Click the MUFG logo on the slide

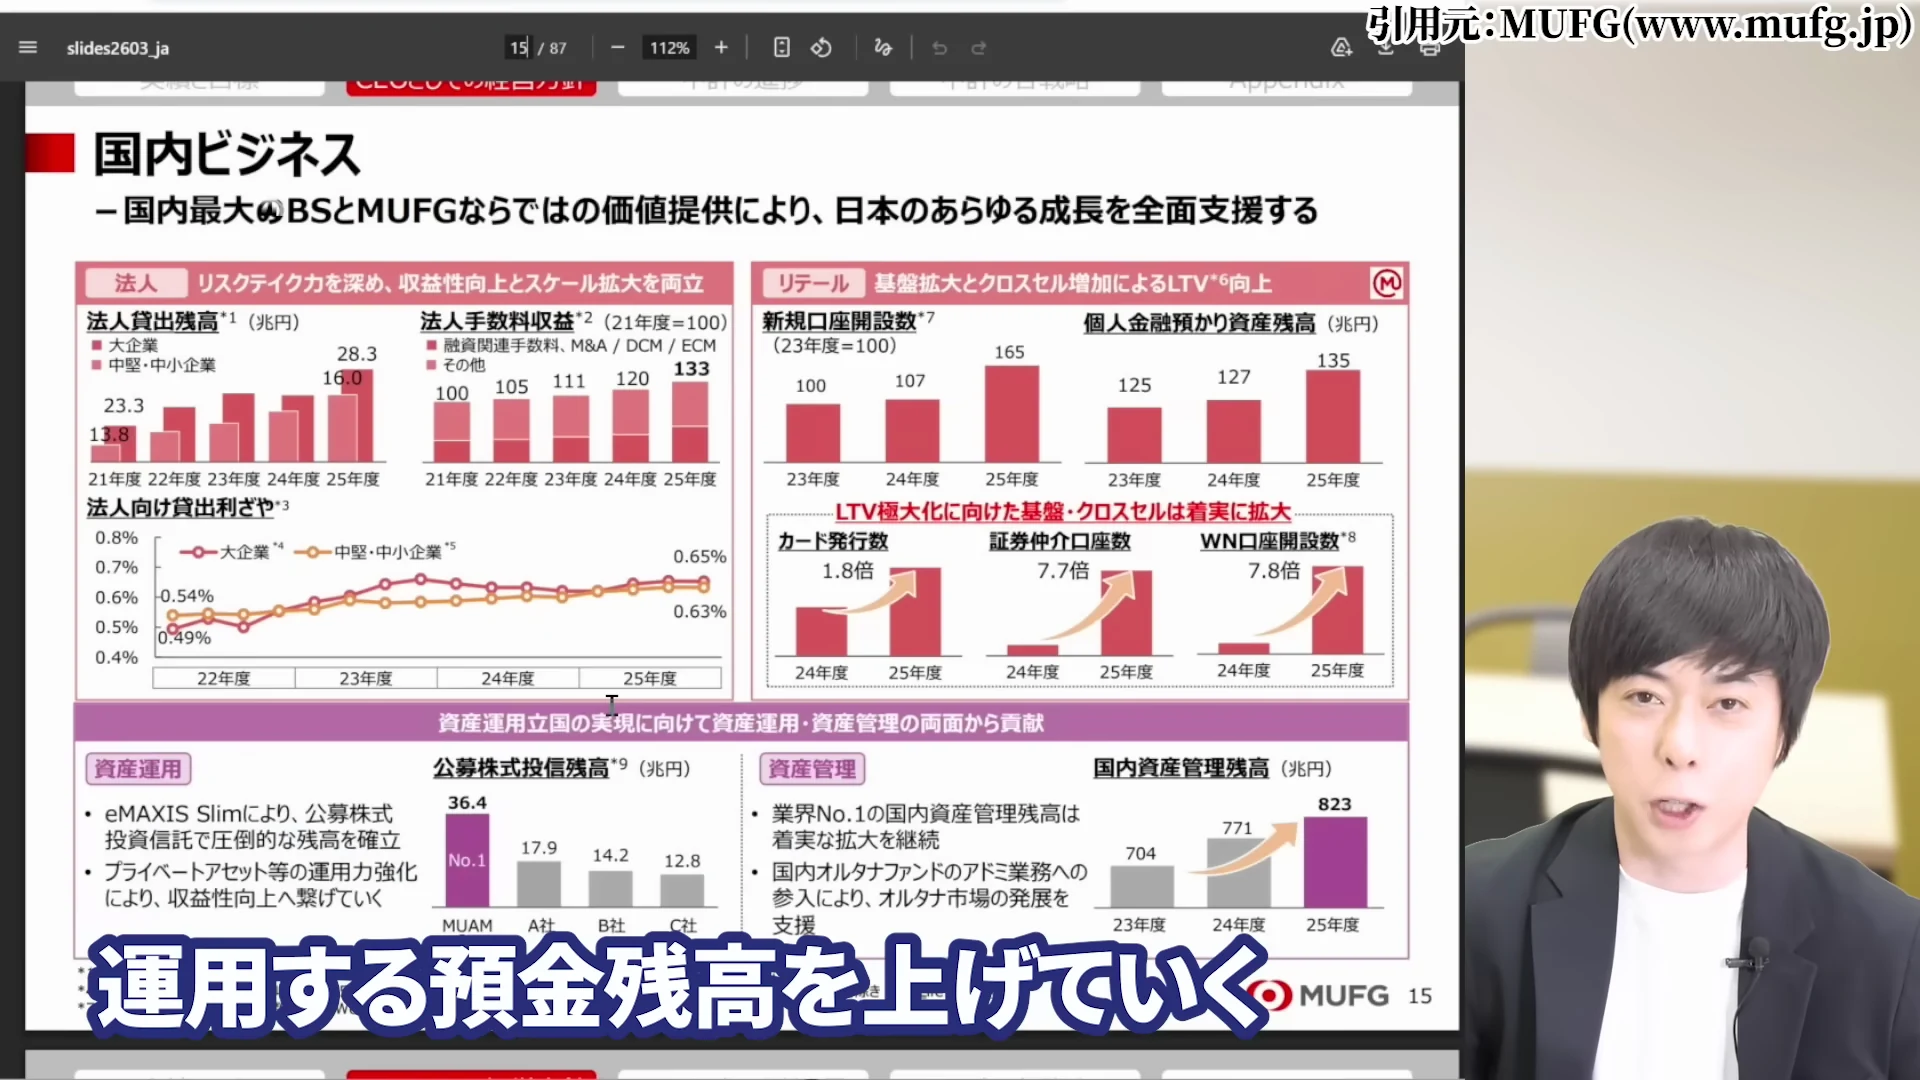tap(1319, 995)
